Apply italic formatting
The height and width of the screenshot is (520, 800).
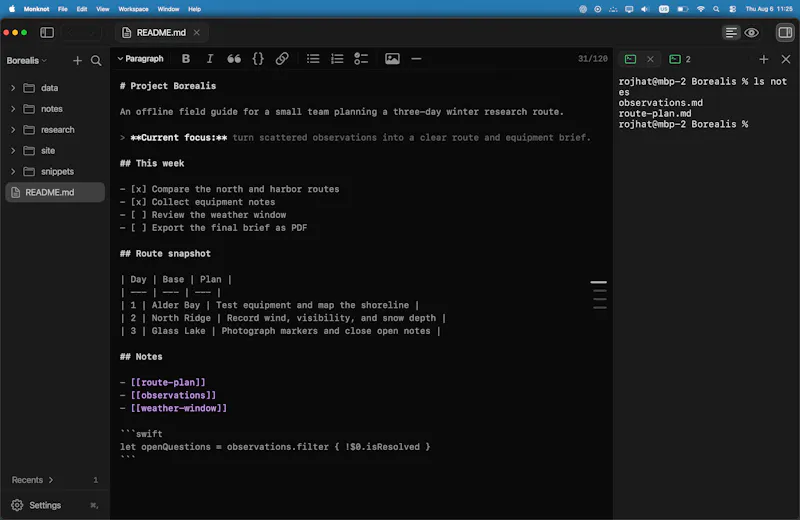[210, 59]
